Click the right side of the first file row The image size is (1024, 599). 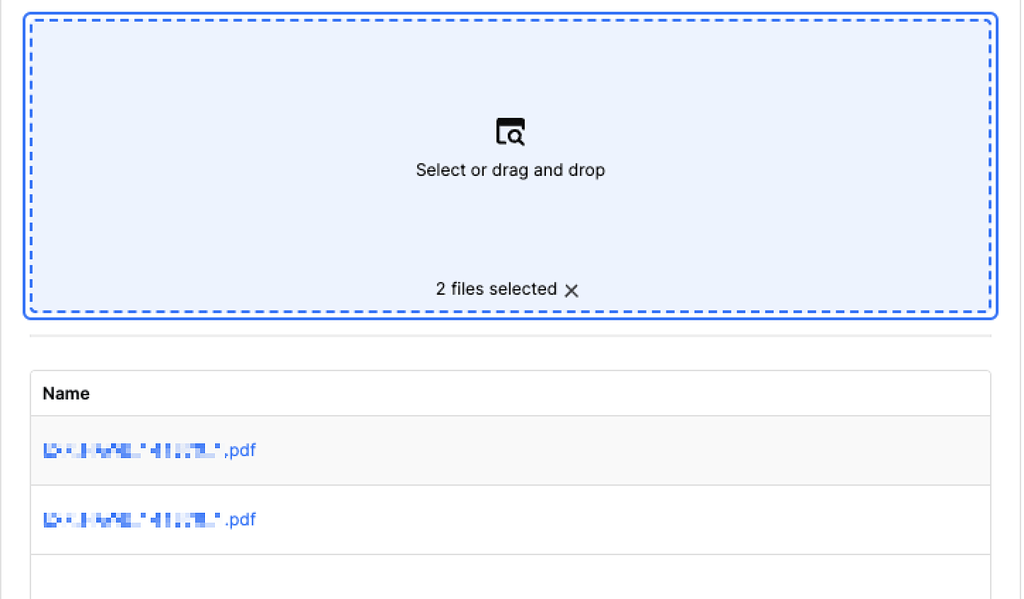point(900,451)
